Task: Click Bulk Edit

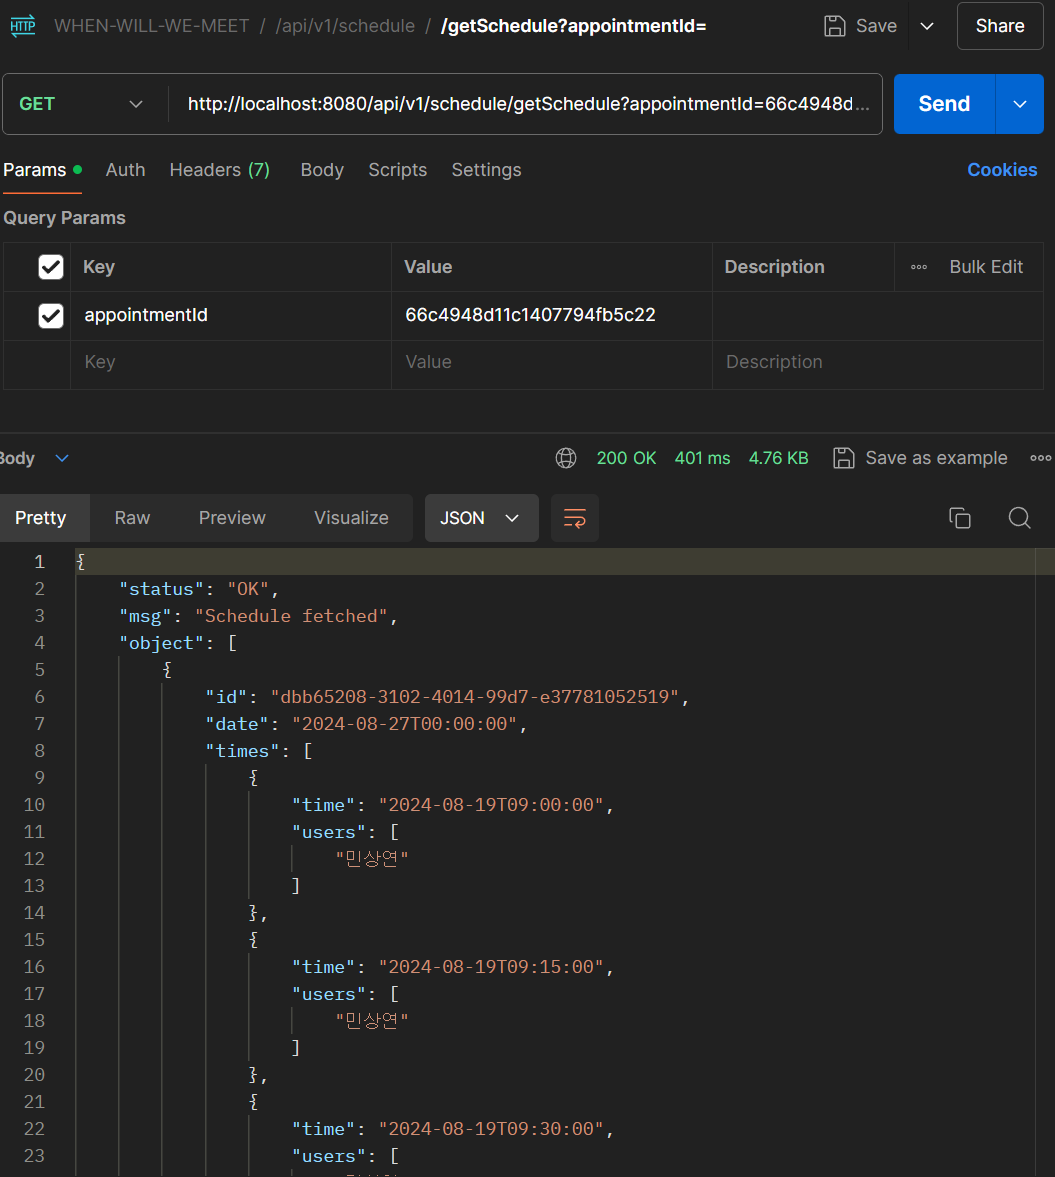Action: pos(986,267)
